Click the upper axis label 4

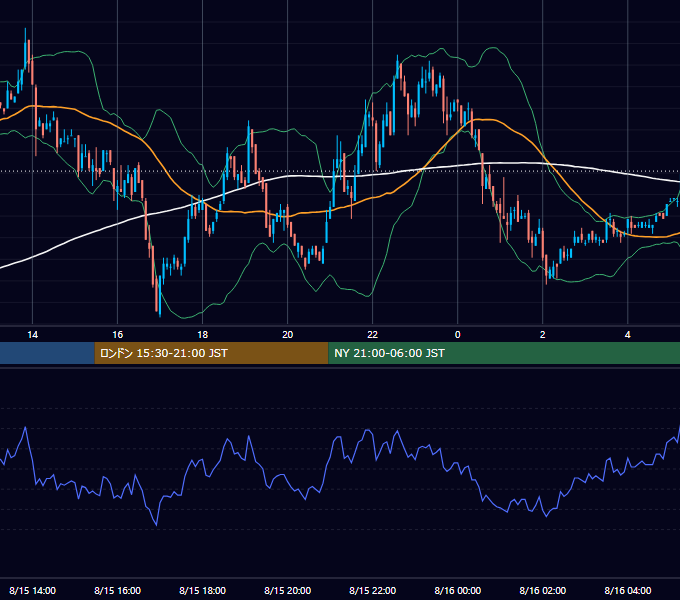tap(628, 335)
